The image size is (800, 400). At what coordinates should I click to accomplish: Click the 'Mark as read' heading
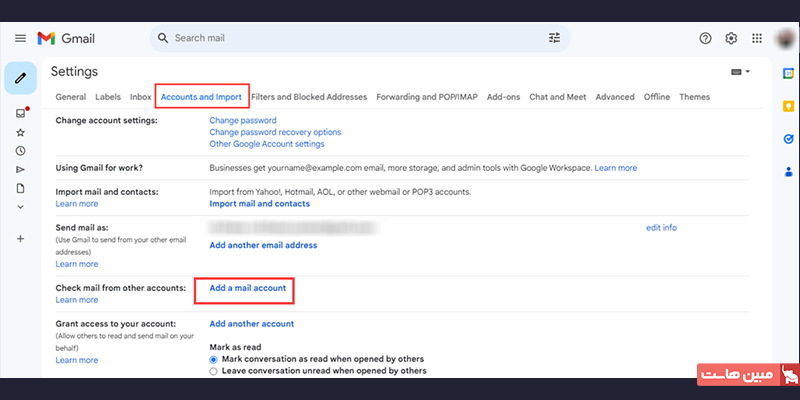coord(235,347)
